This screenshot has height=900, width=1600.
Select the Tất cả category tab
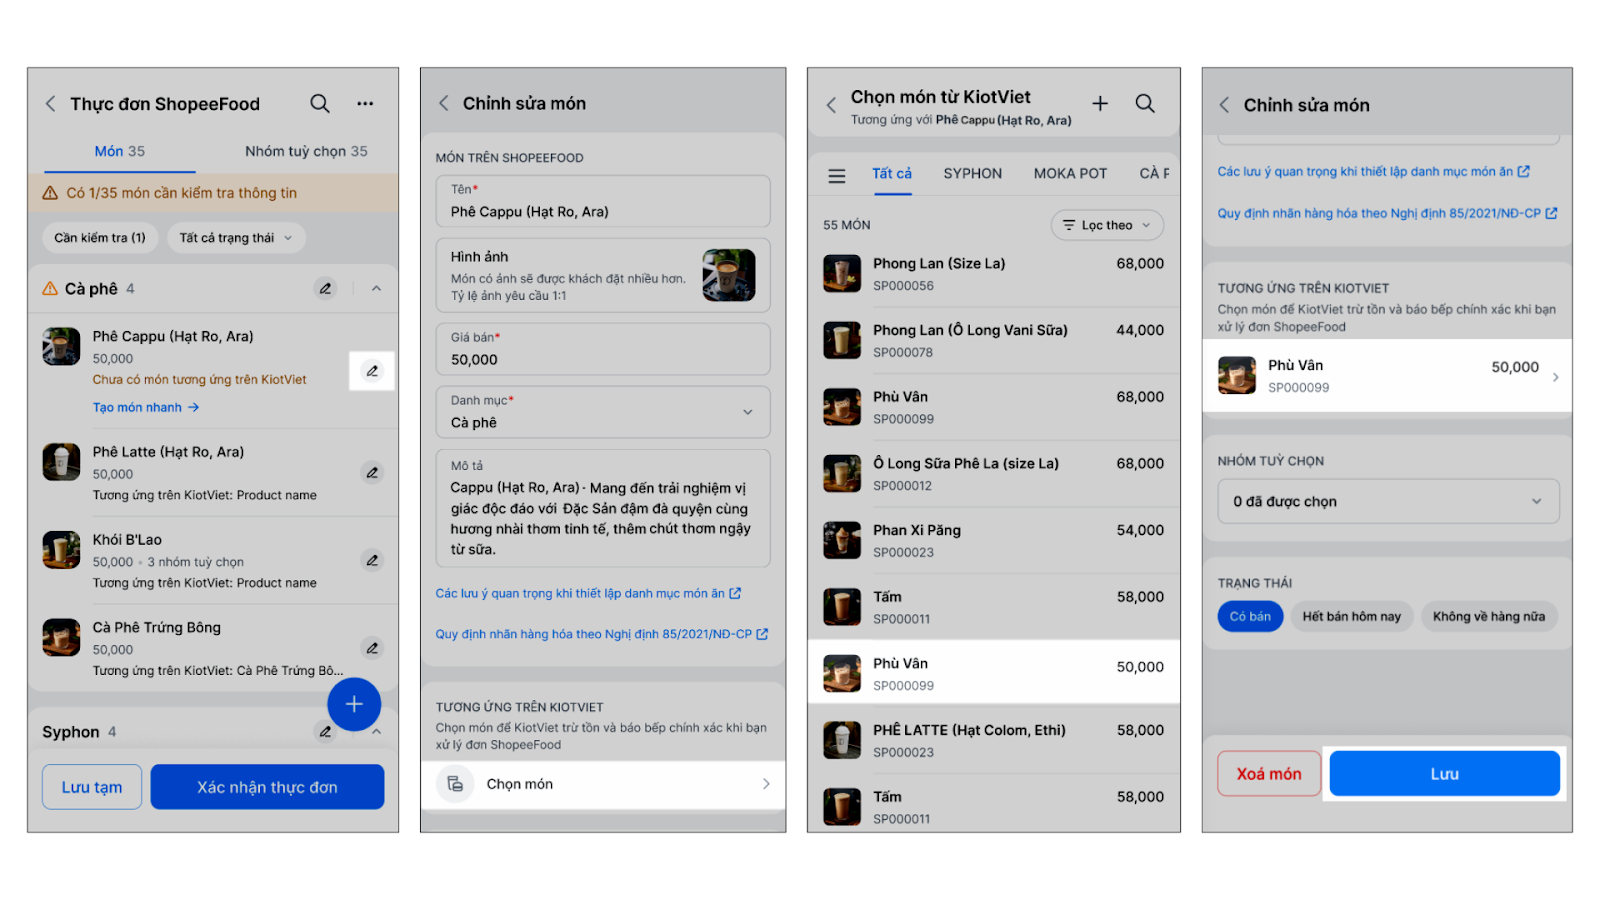(x=892, y=174)
